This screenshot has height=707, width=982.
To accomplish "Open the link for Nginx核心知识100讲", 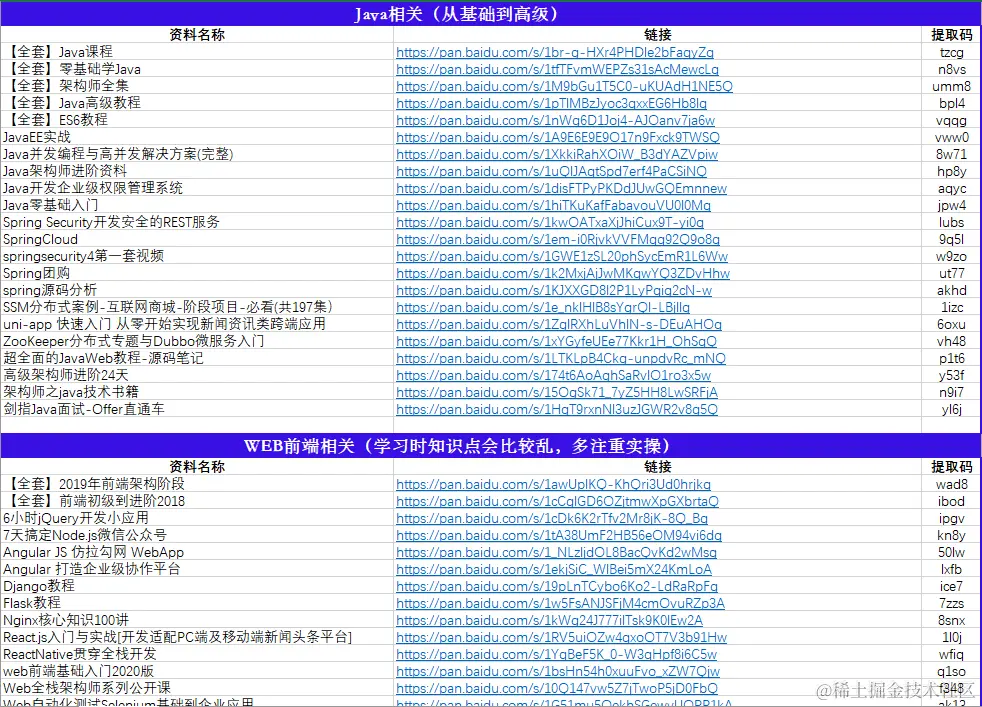I will tap(550, 621).
